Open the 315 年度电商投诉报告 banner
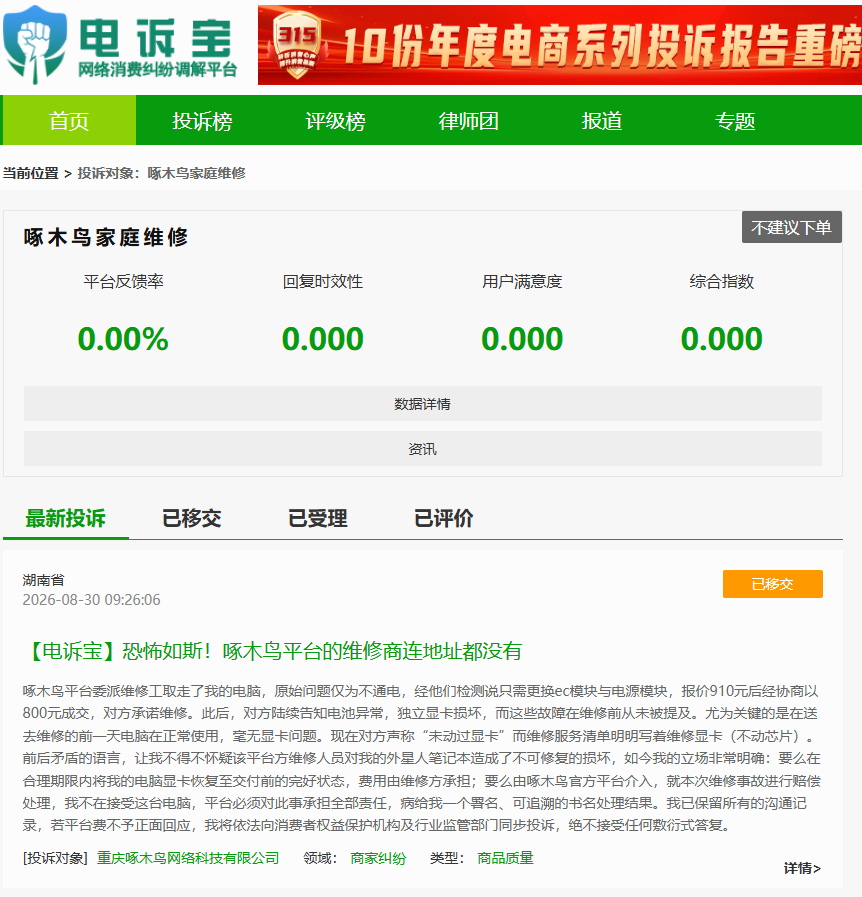 (559, 45)
